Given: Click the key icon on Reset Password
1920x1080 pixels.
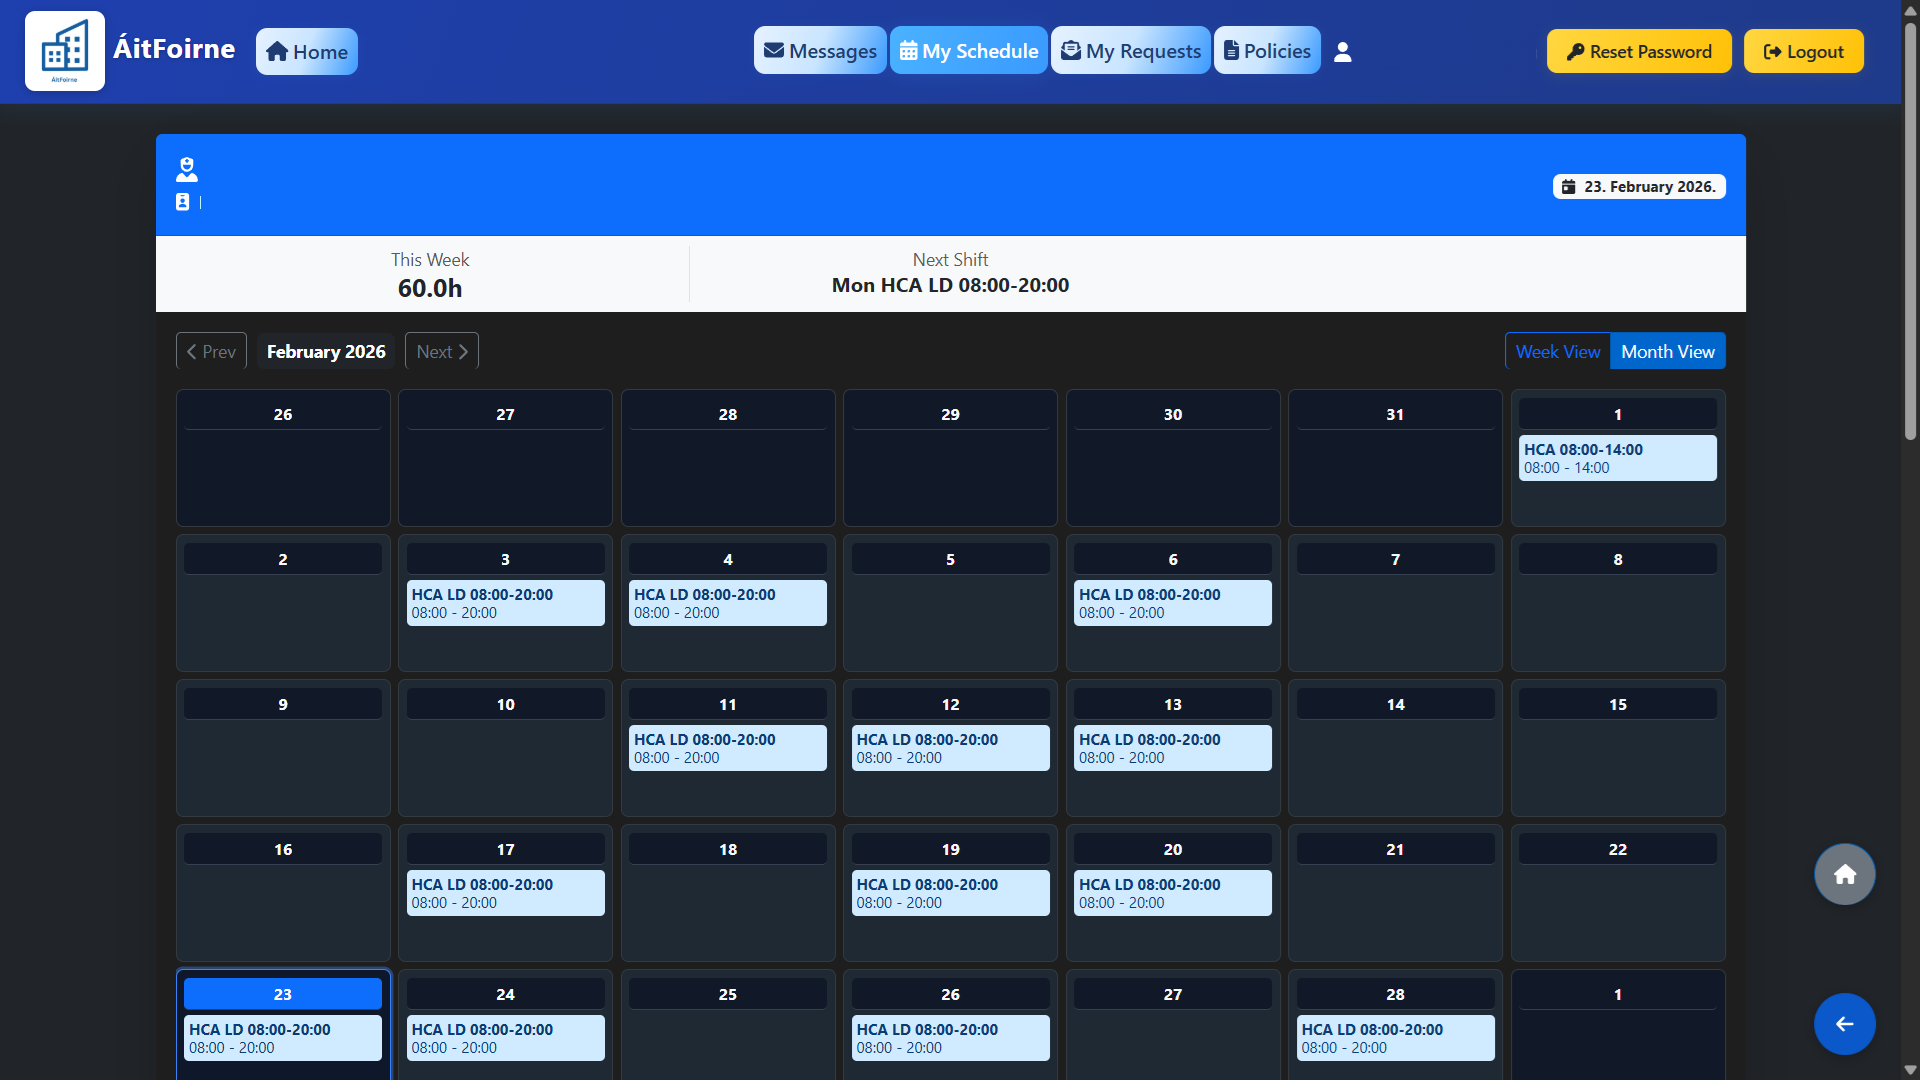Looking at the screenshot, I should (x=1576, y=51).
